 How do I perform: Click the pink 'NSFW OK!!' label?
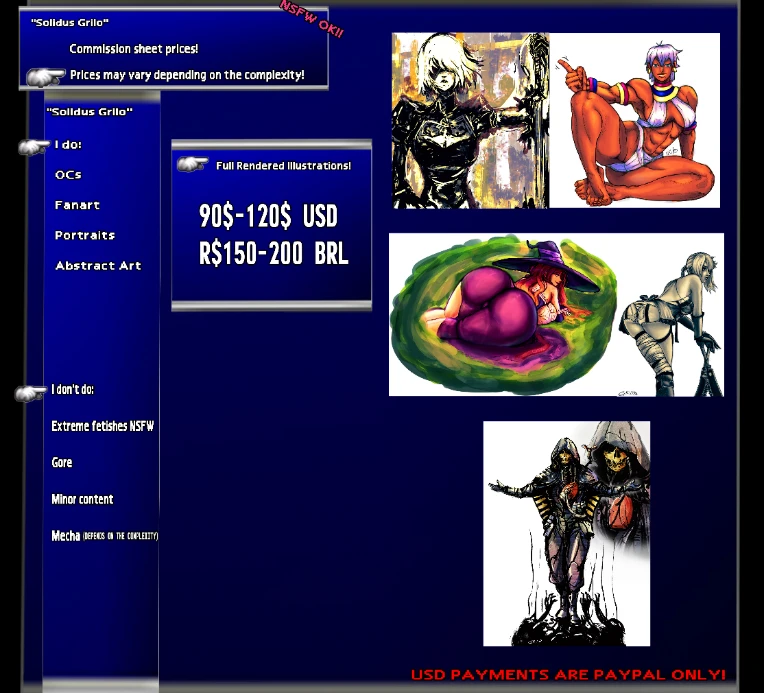pos(312,19)
